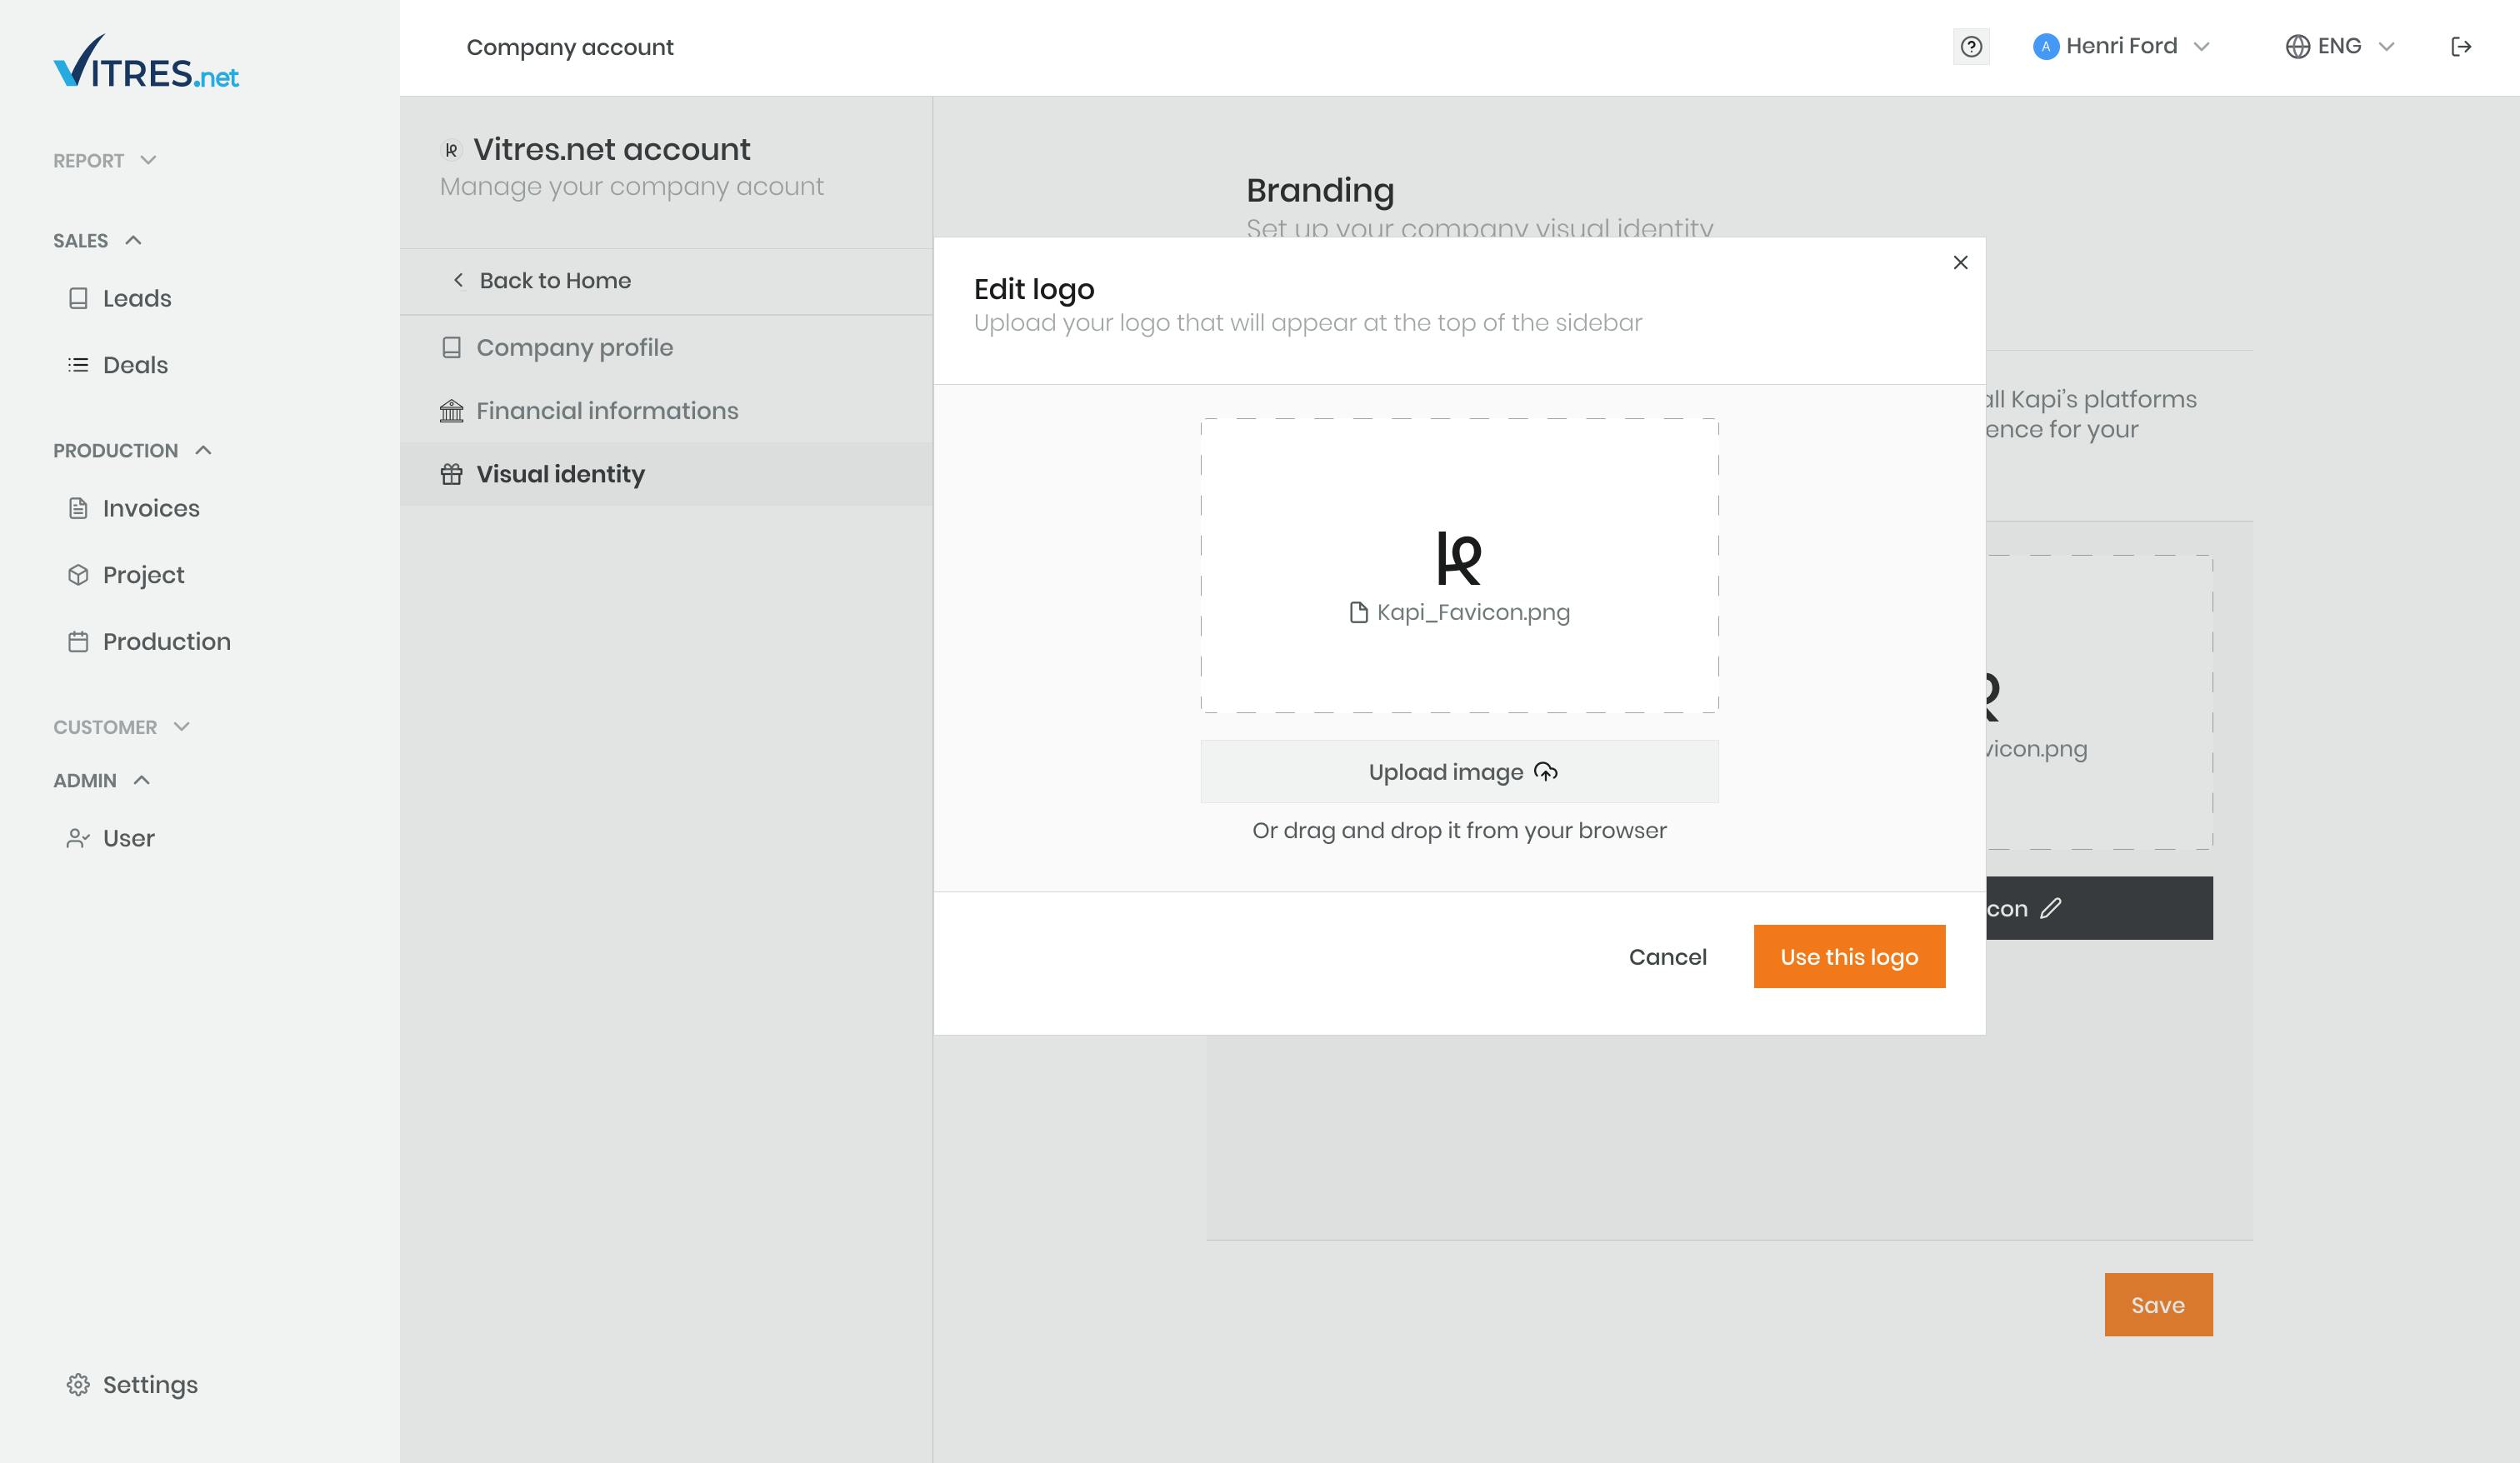
Task: Confirm with Use this logo button
Action: click(1849, 957)
